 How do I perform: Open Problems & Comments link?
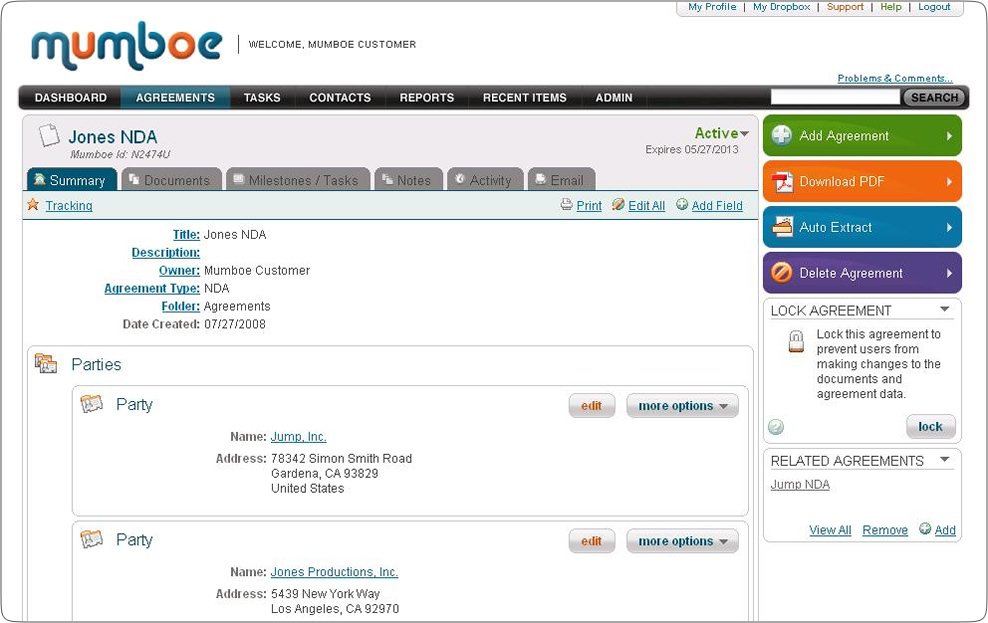895,78
